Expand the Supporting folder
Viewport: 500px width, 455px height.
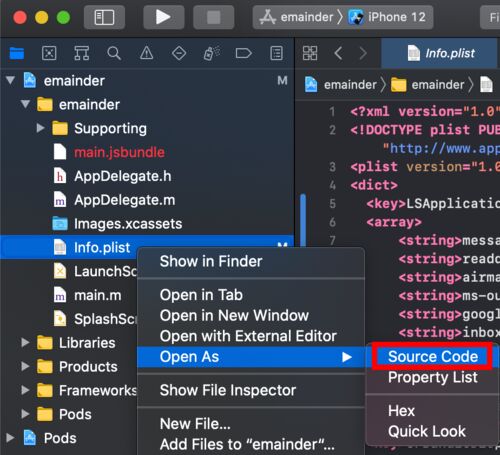[x=40, y=128]
